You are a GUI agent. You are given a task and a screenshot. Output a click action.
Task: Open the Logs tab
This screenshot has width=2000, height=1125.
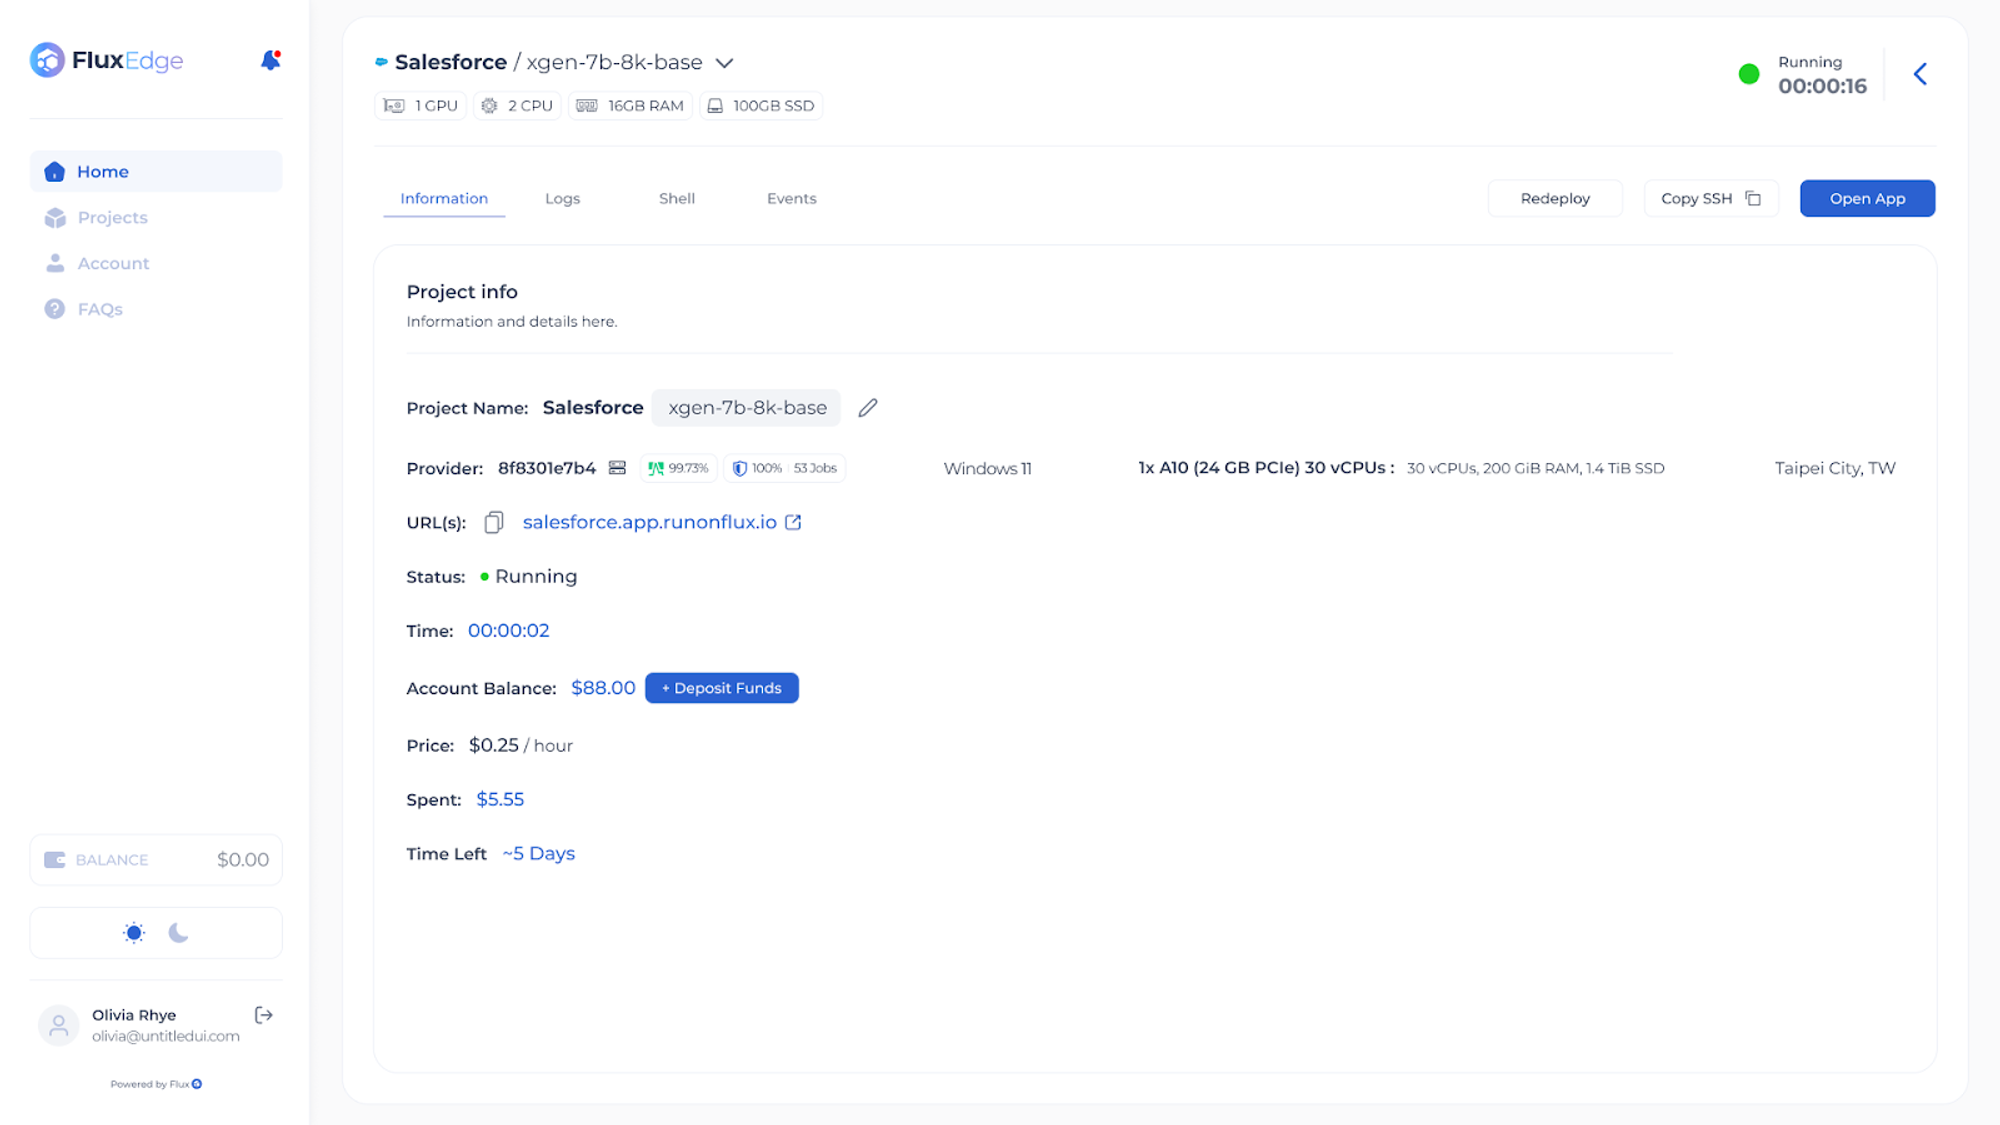tap(562, 198)
